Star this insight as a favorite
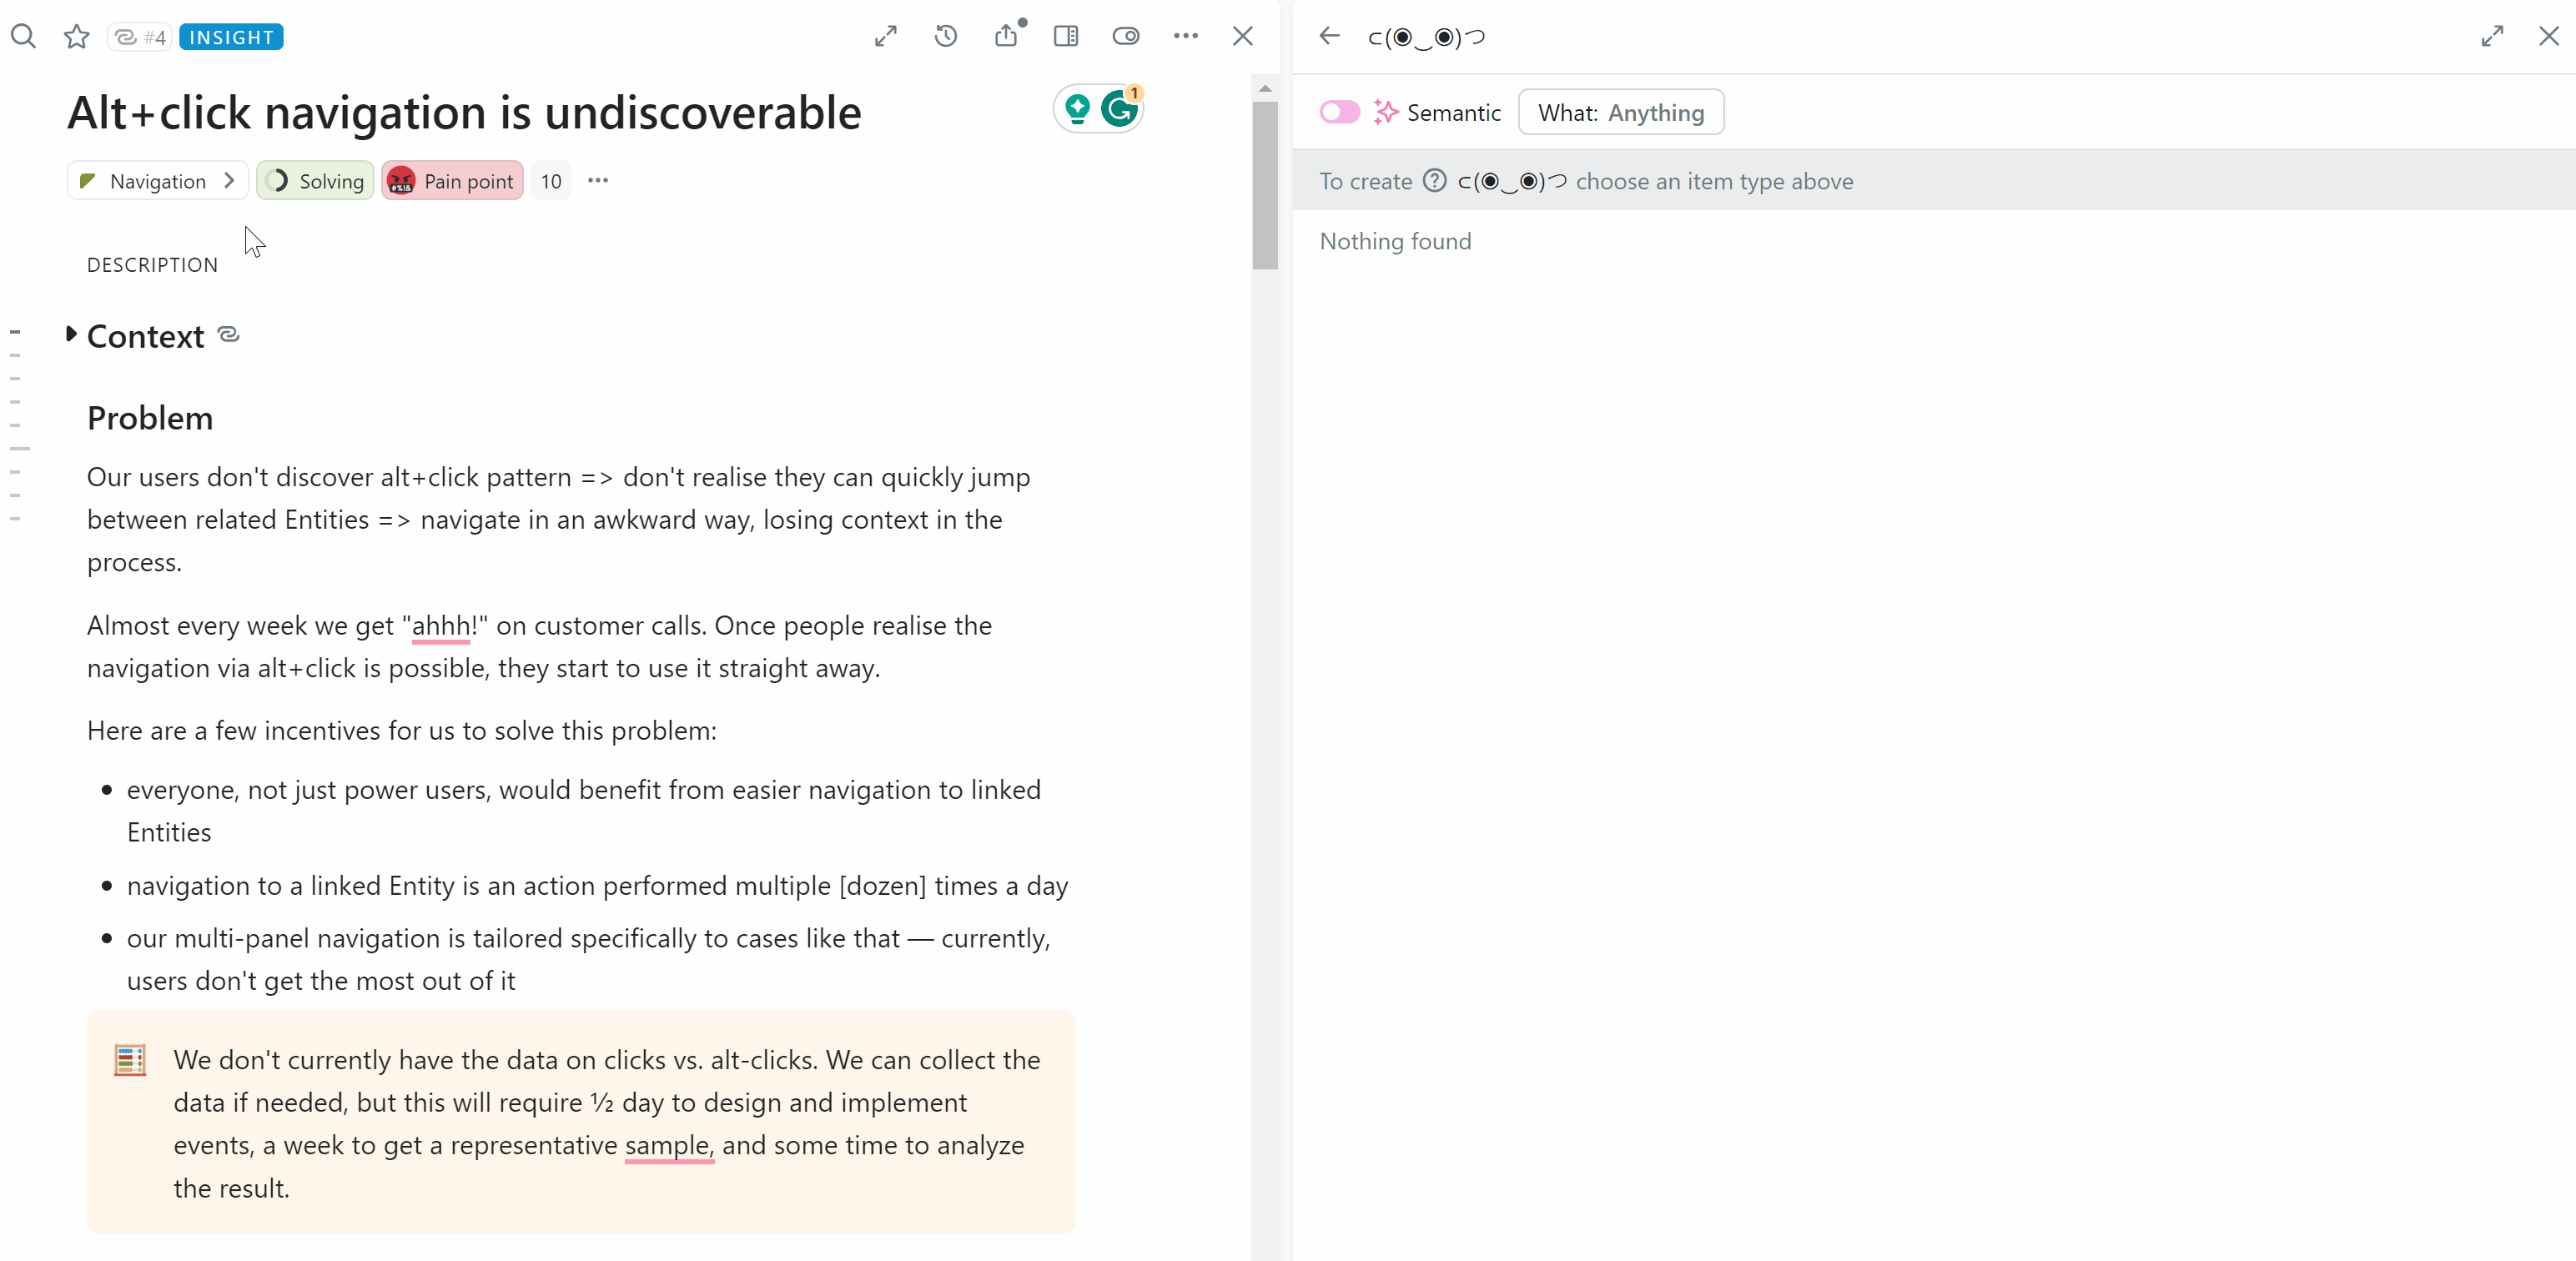This screenshot has width=2576, height=1261. 76,36
